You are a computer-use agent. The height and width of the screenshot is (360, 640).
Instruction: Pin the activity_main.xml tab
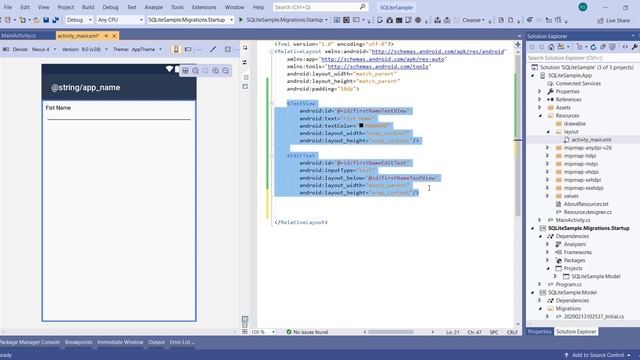(x=106, y=36)
